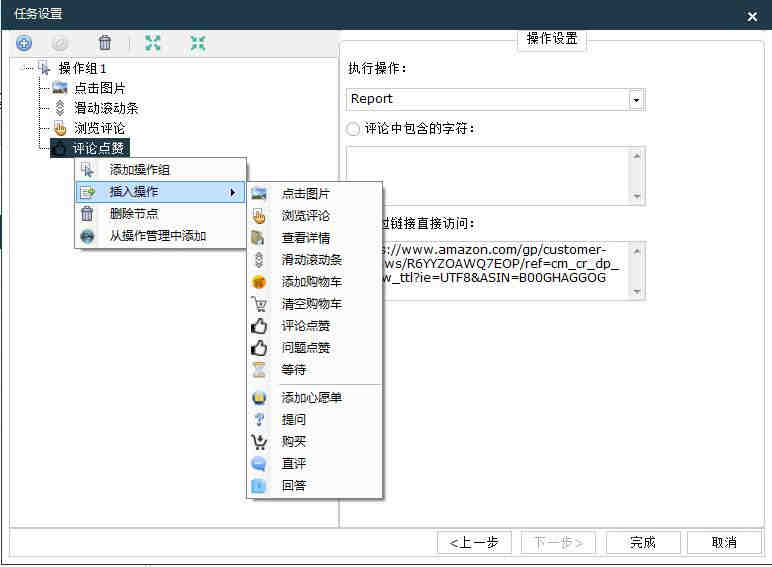Screen dimensions: 772x567
Task: Click up arrow of URL field scrollbar
Action: coord(637,251)
